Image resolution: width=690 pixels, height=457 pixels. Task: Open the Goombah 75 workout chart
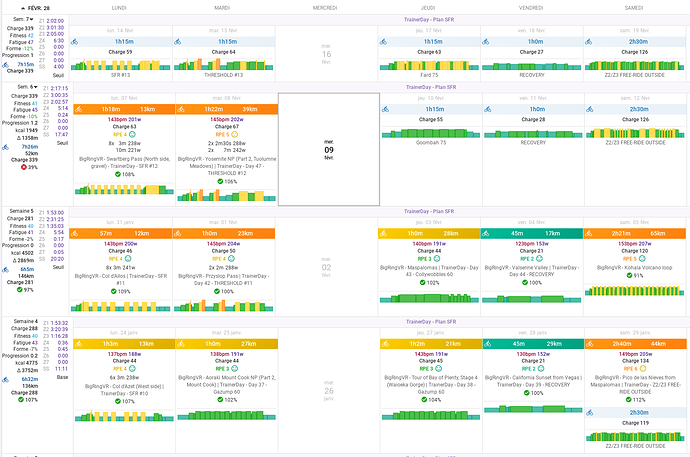431,133
